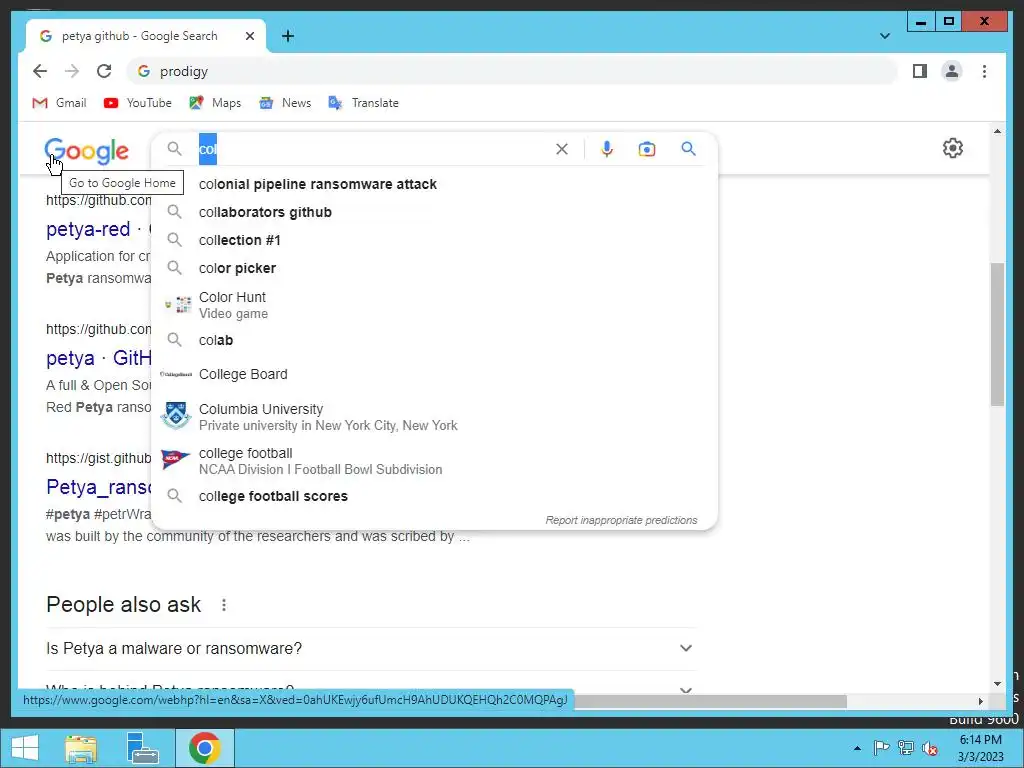Open the petya · GitHub result
Viewport: 1024px width, 768px height.
pyautogui.click(x=98, y=358)
